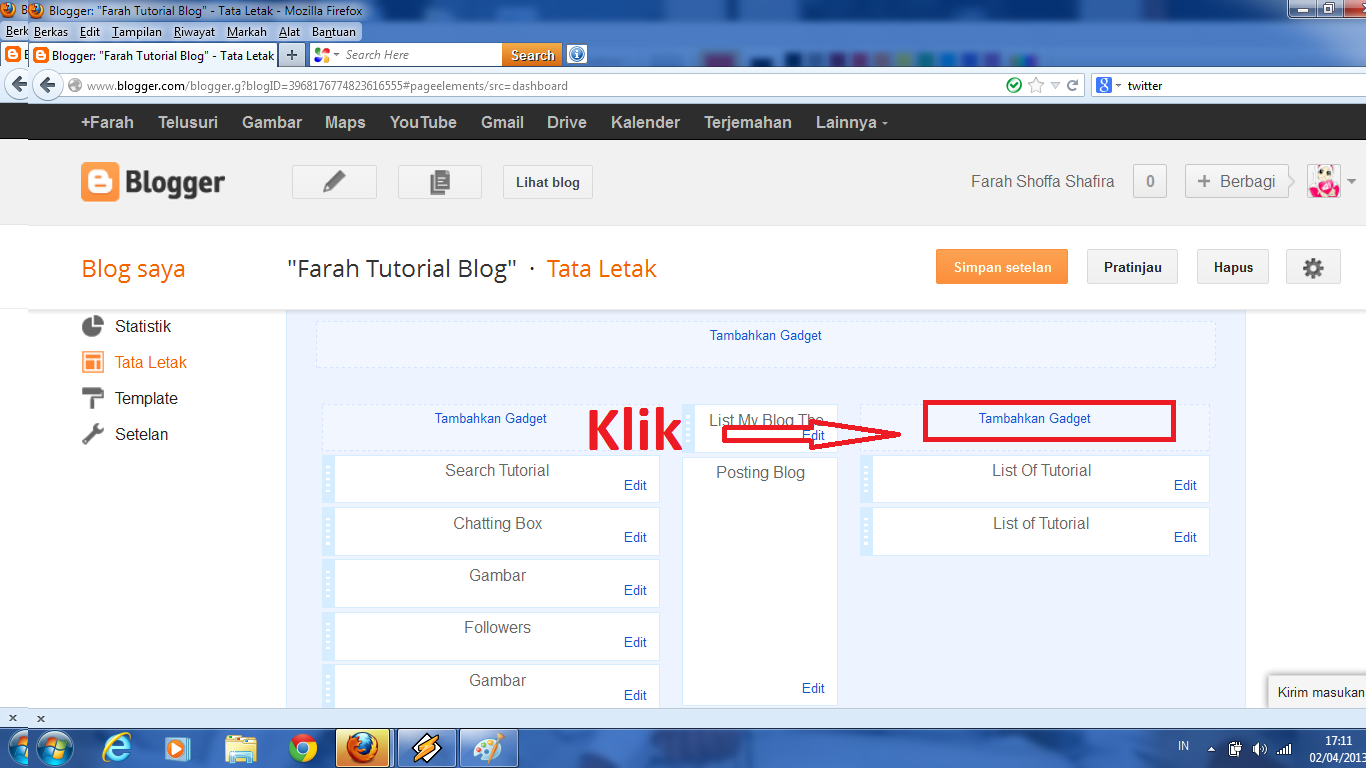The width and height of the screenshot is (1366, 768).
Task: Go back with the browser back arrow
Action: pos(47,85)
